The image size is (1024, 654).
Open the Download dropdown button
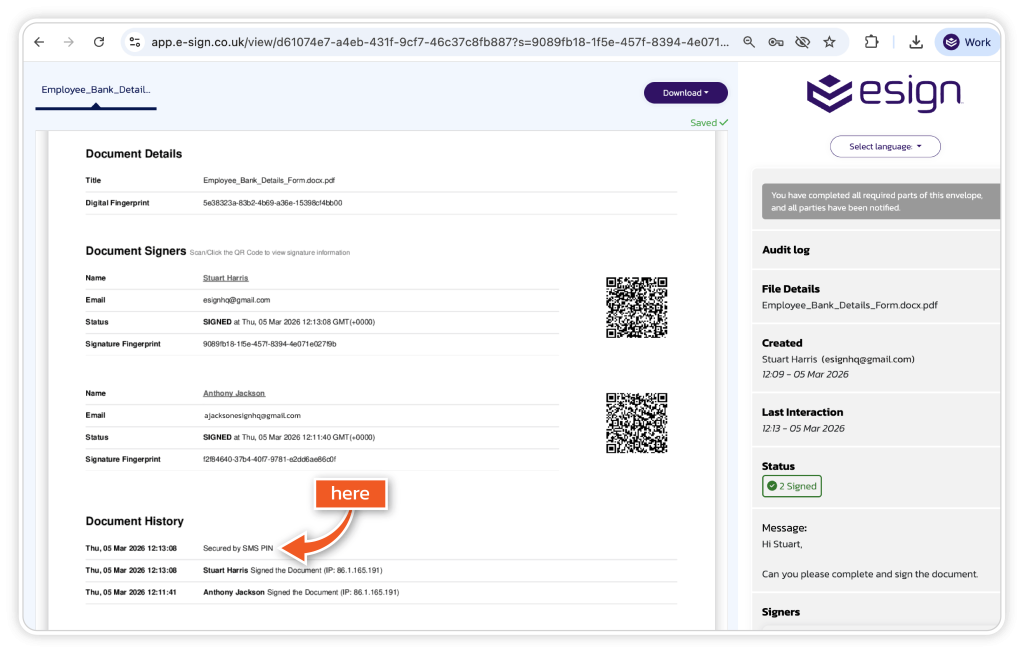(x=685, y=93)
